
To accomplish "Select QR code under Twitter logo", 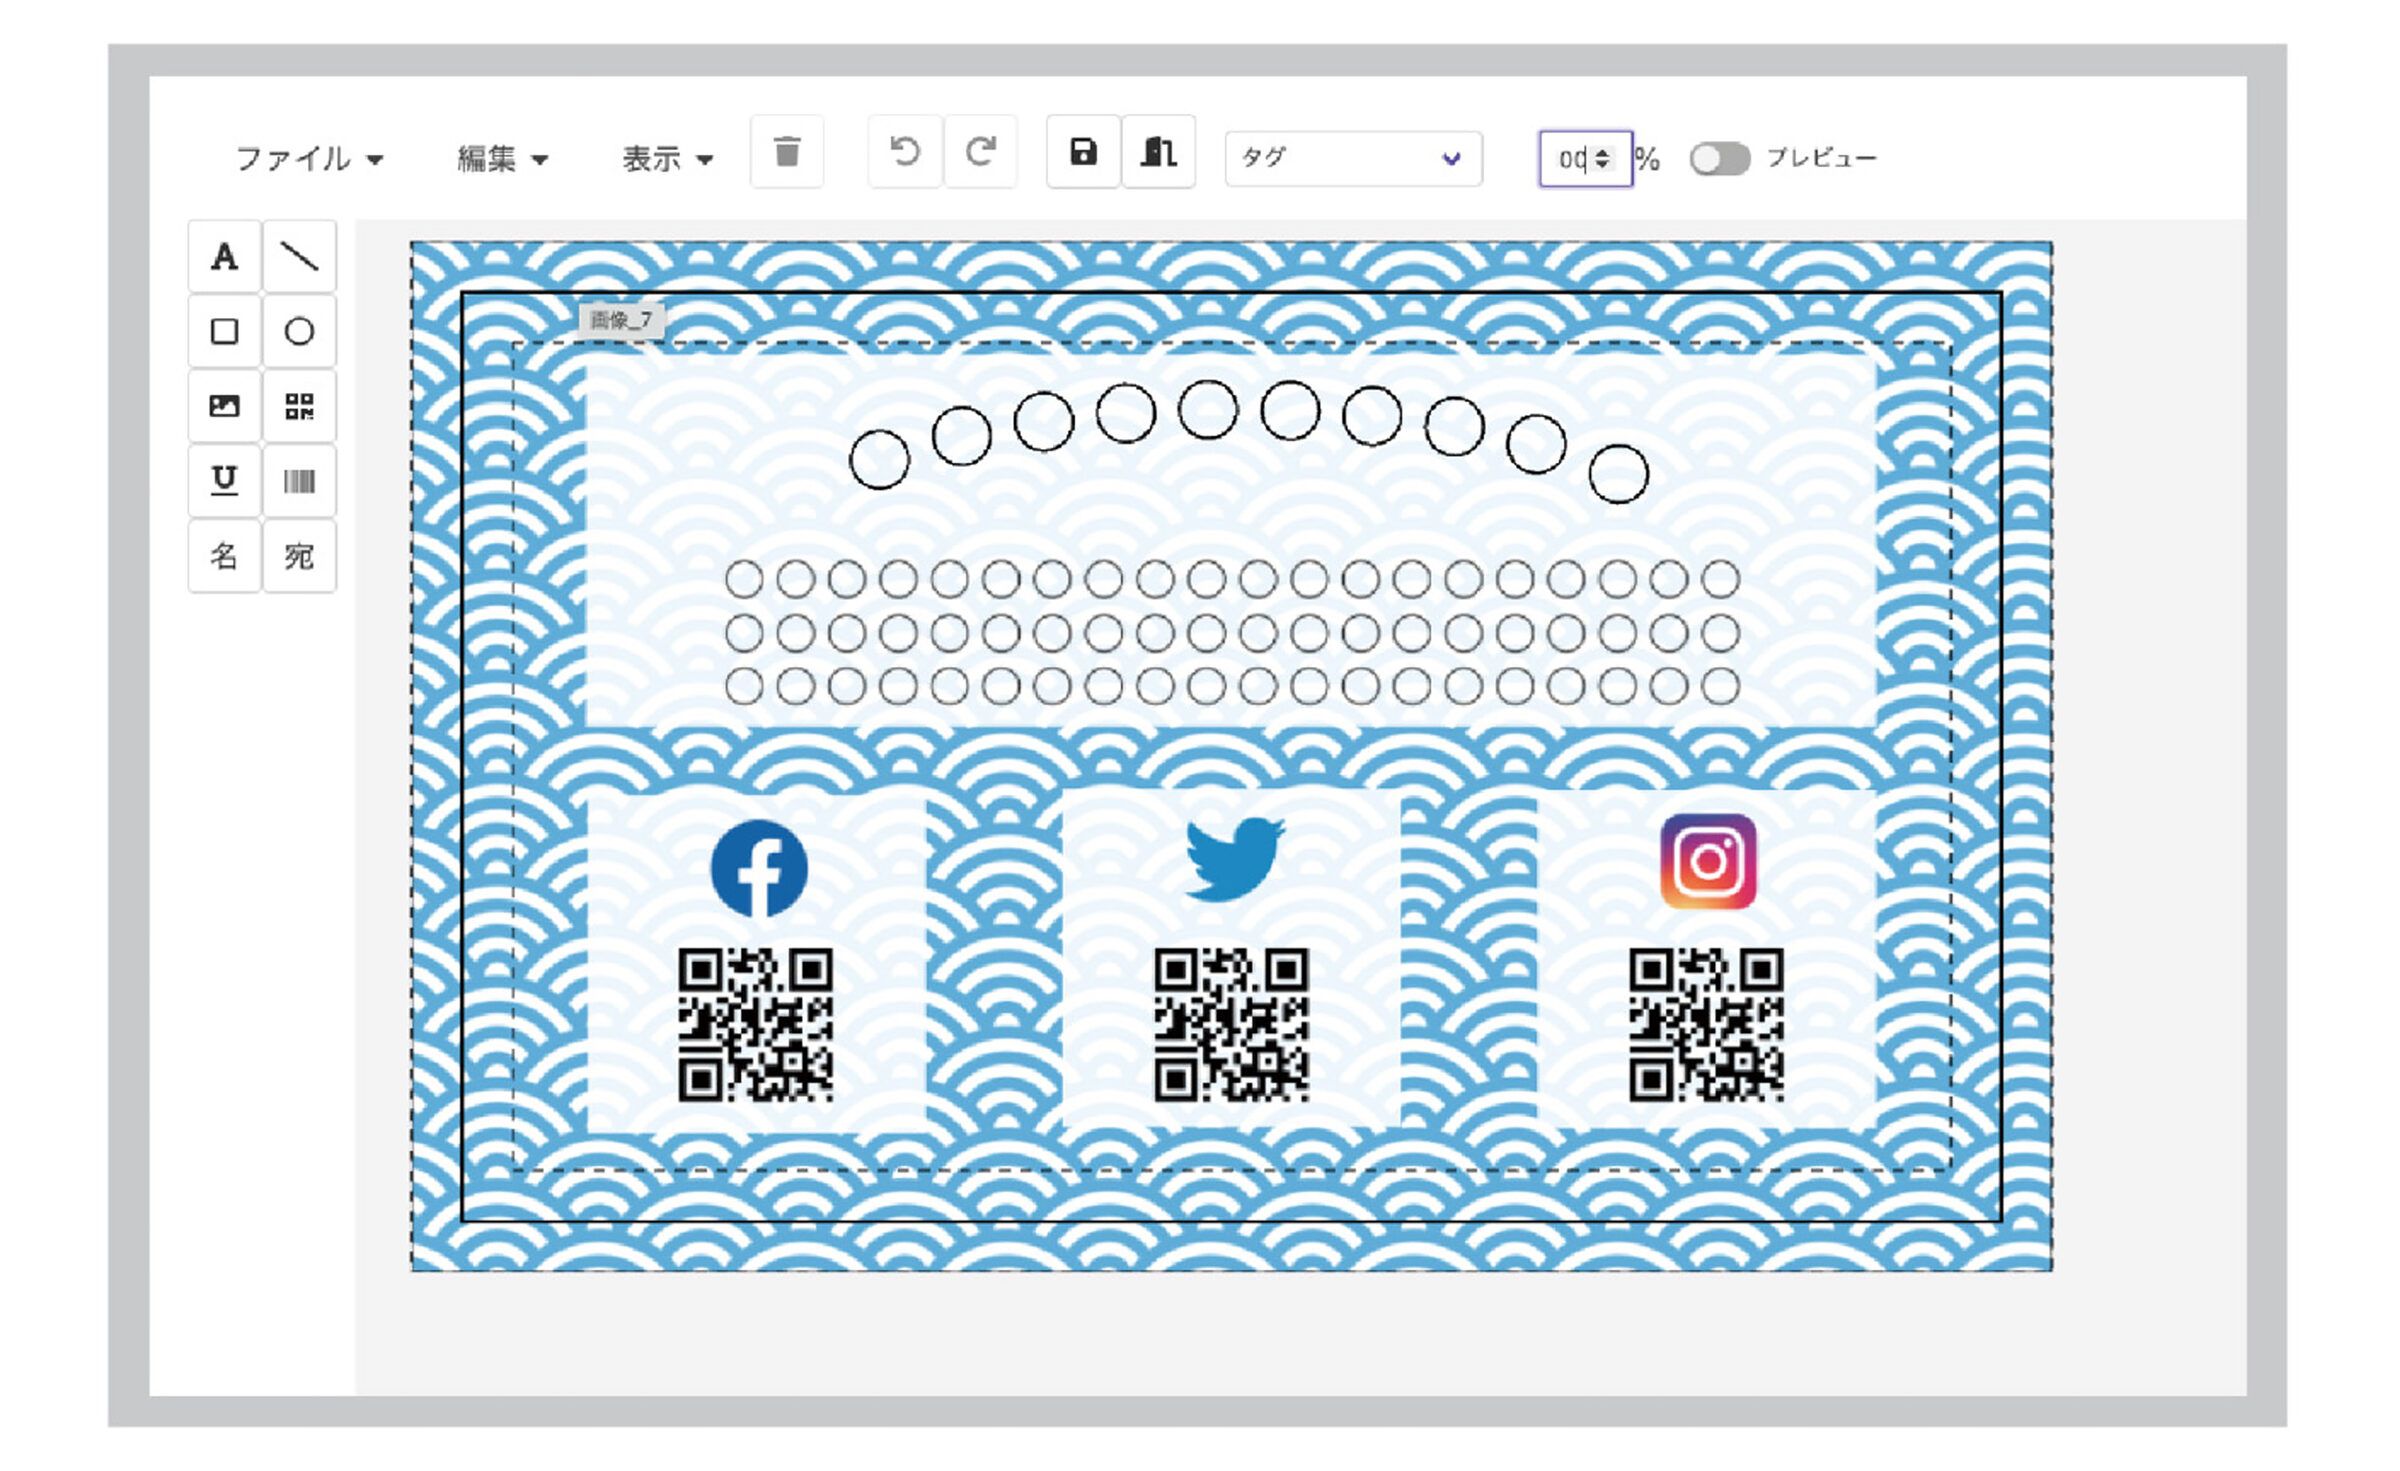I will [x=1231, y=1025].
